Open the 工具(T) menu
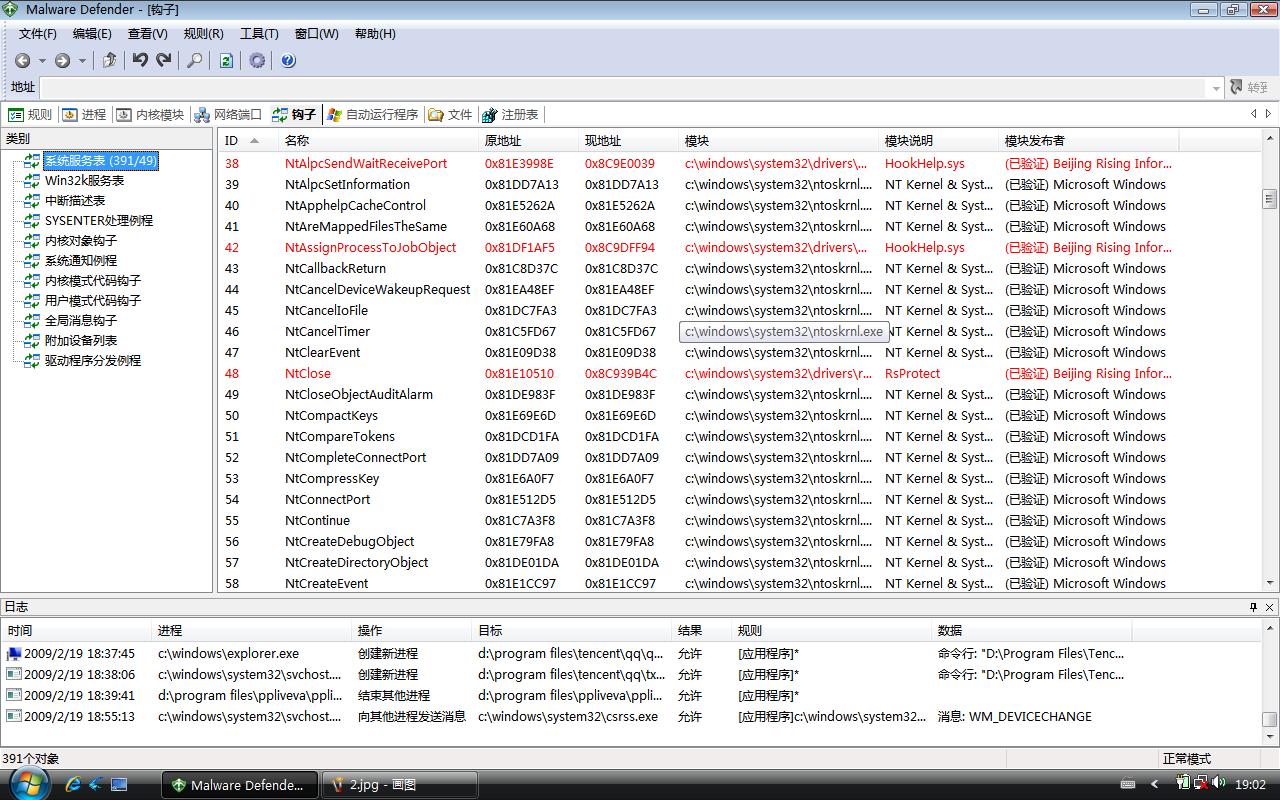The image size is (1280, 800). 259,34
